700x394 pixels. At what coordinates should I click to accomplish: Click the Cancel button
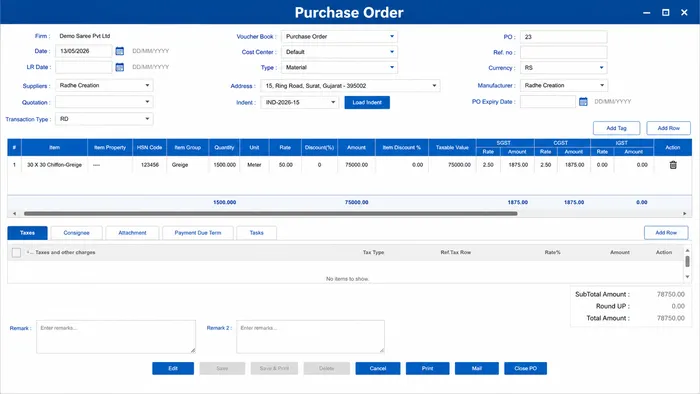(x=378, y=369)
